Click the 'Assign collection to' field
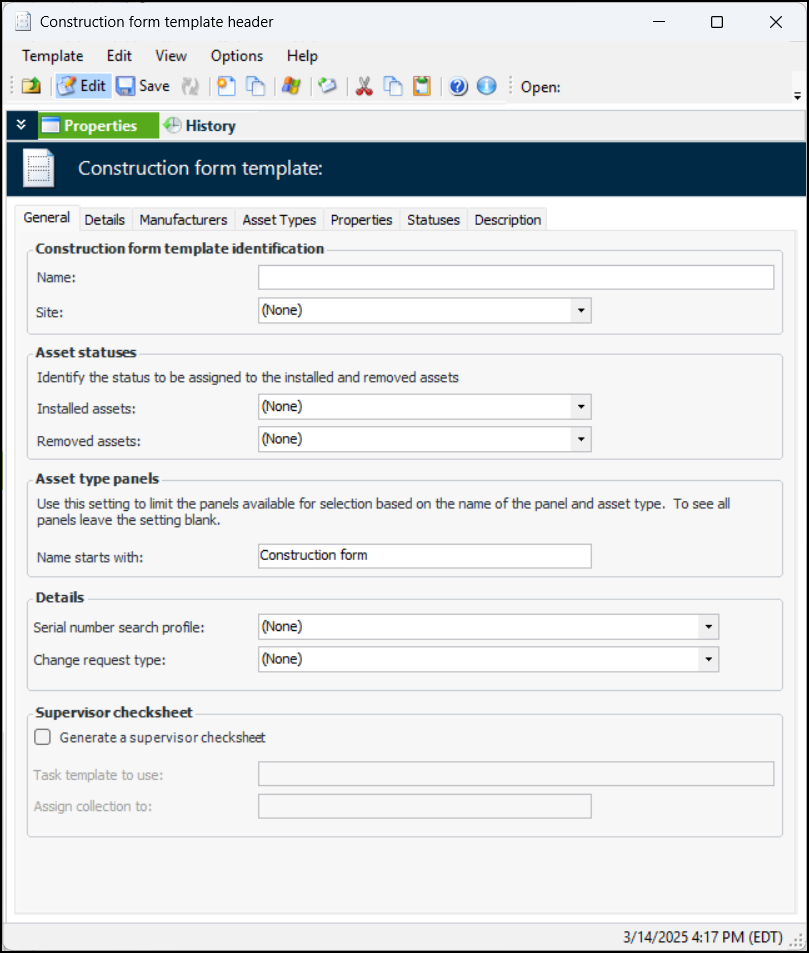Viewport: 809px width, 953px height. coord(424,807)
